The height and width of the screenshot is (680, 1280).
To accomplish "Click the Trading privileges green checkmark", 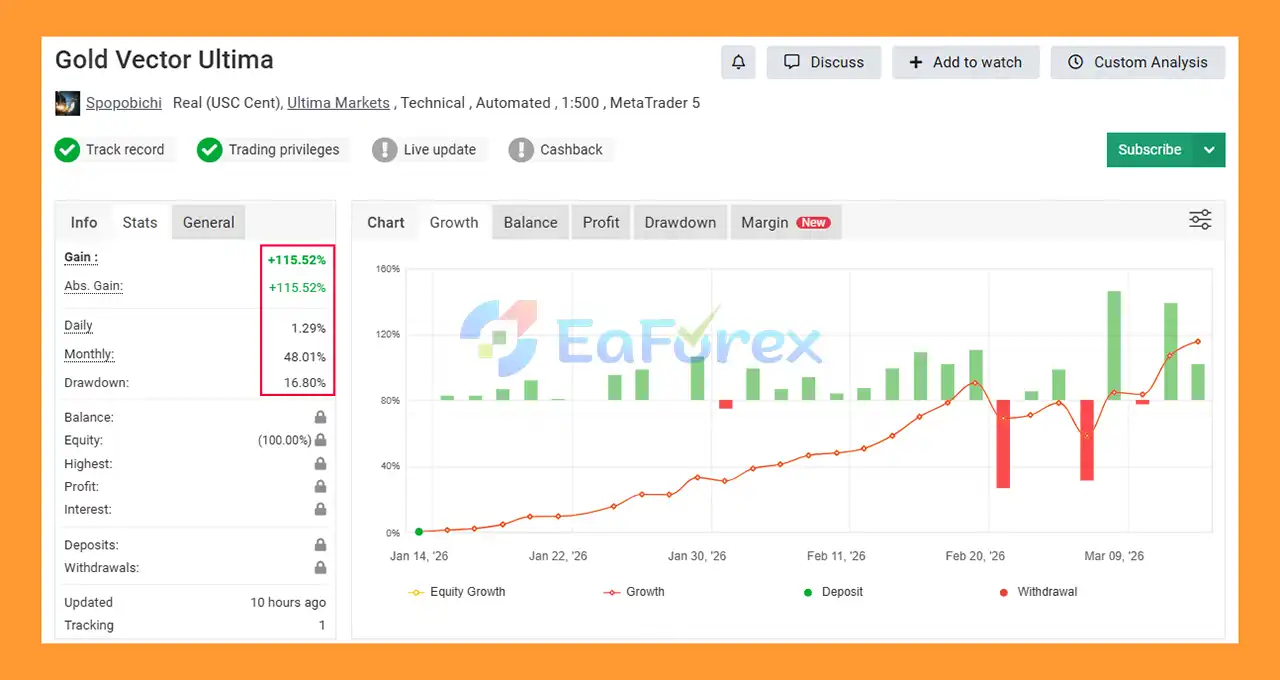I will [x=209, y=150].
